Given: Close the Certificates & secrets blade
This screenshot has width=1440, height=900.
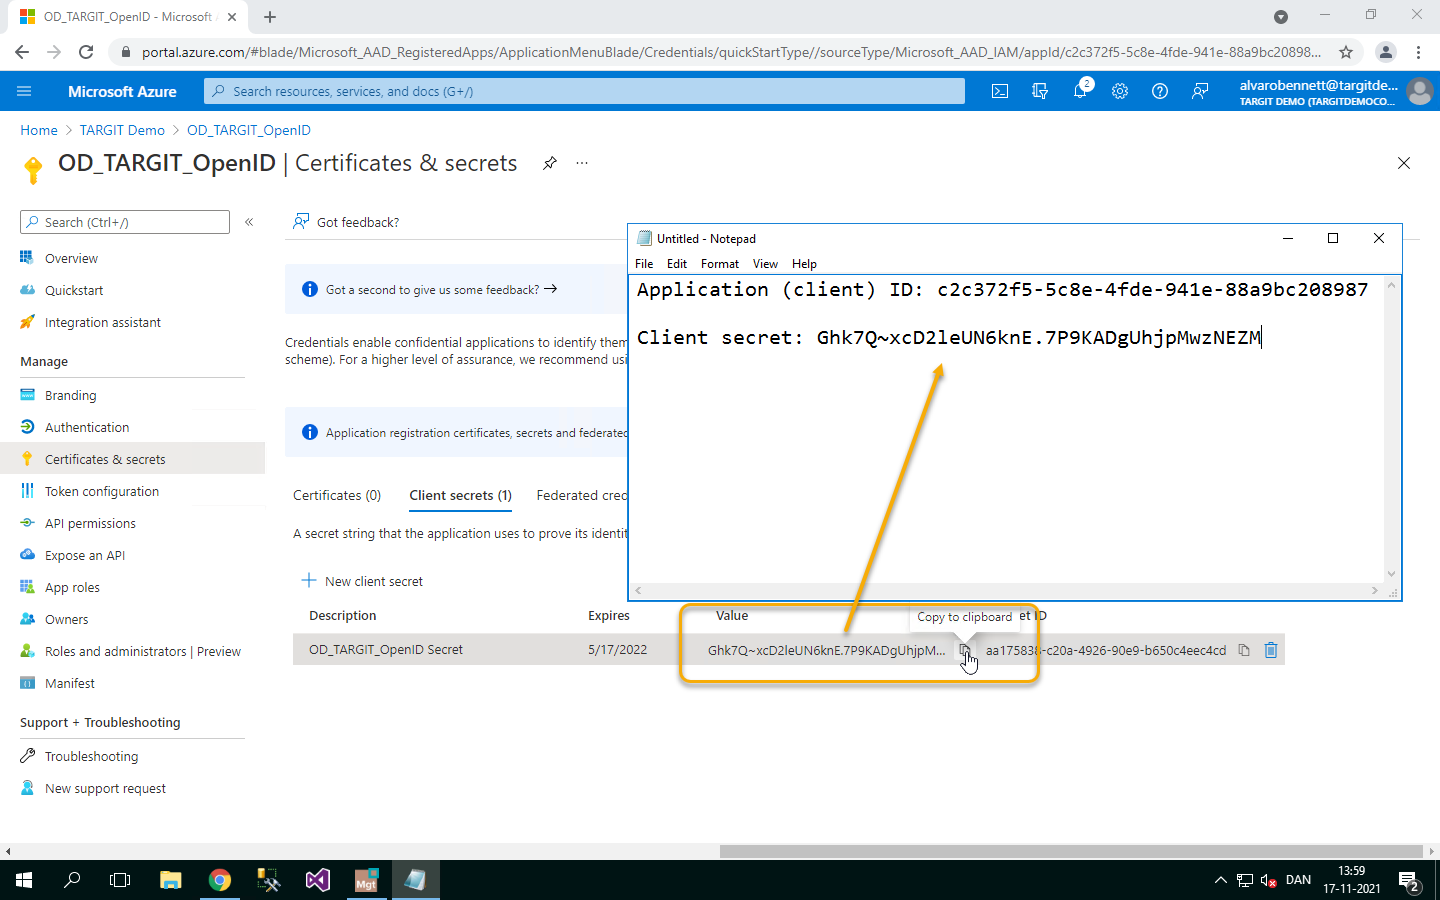Looking at the screenshot, I should click(x=1404, y=163).
